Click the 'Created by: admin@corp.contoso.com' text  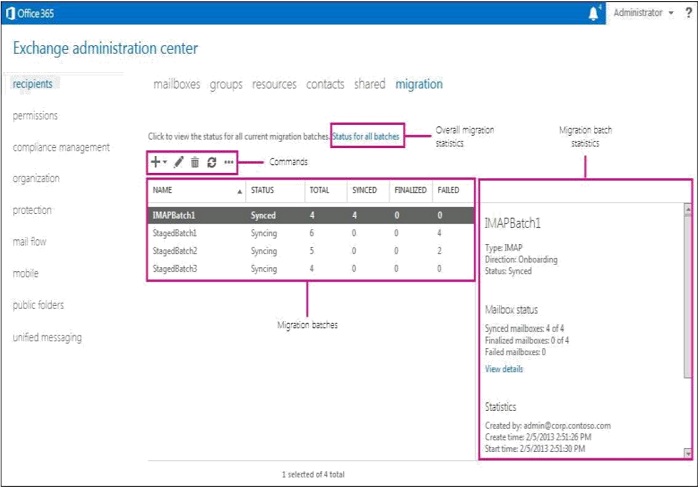[548, 426]
